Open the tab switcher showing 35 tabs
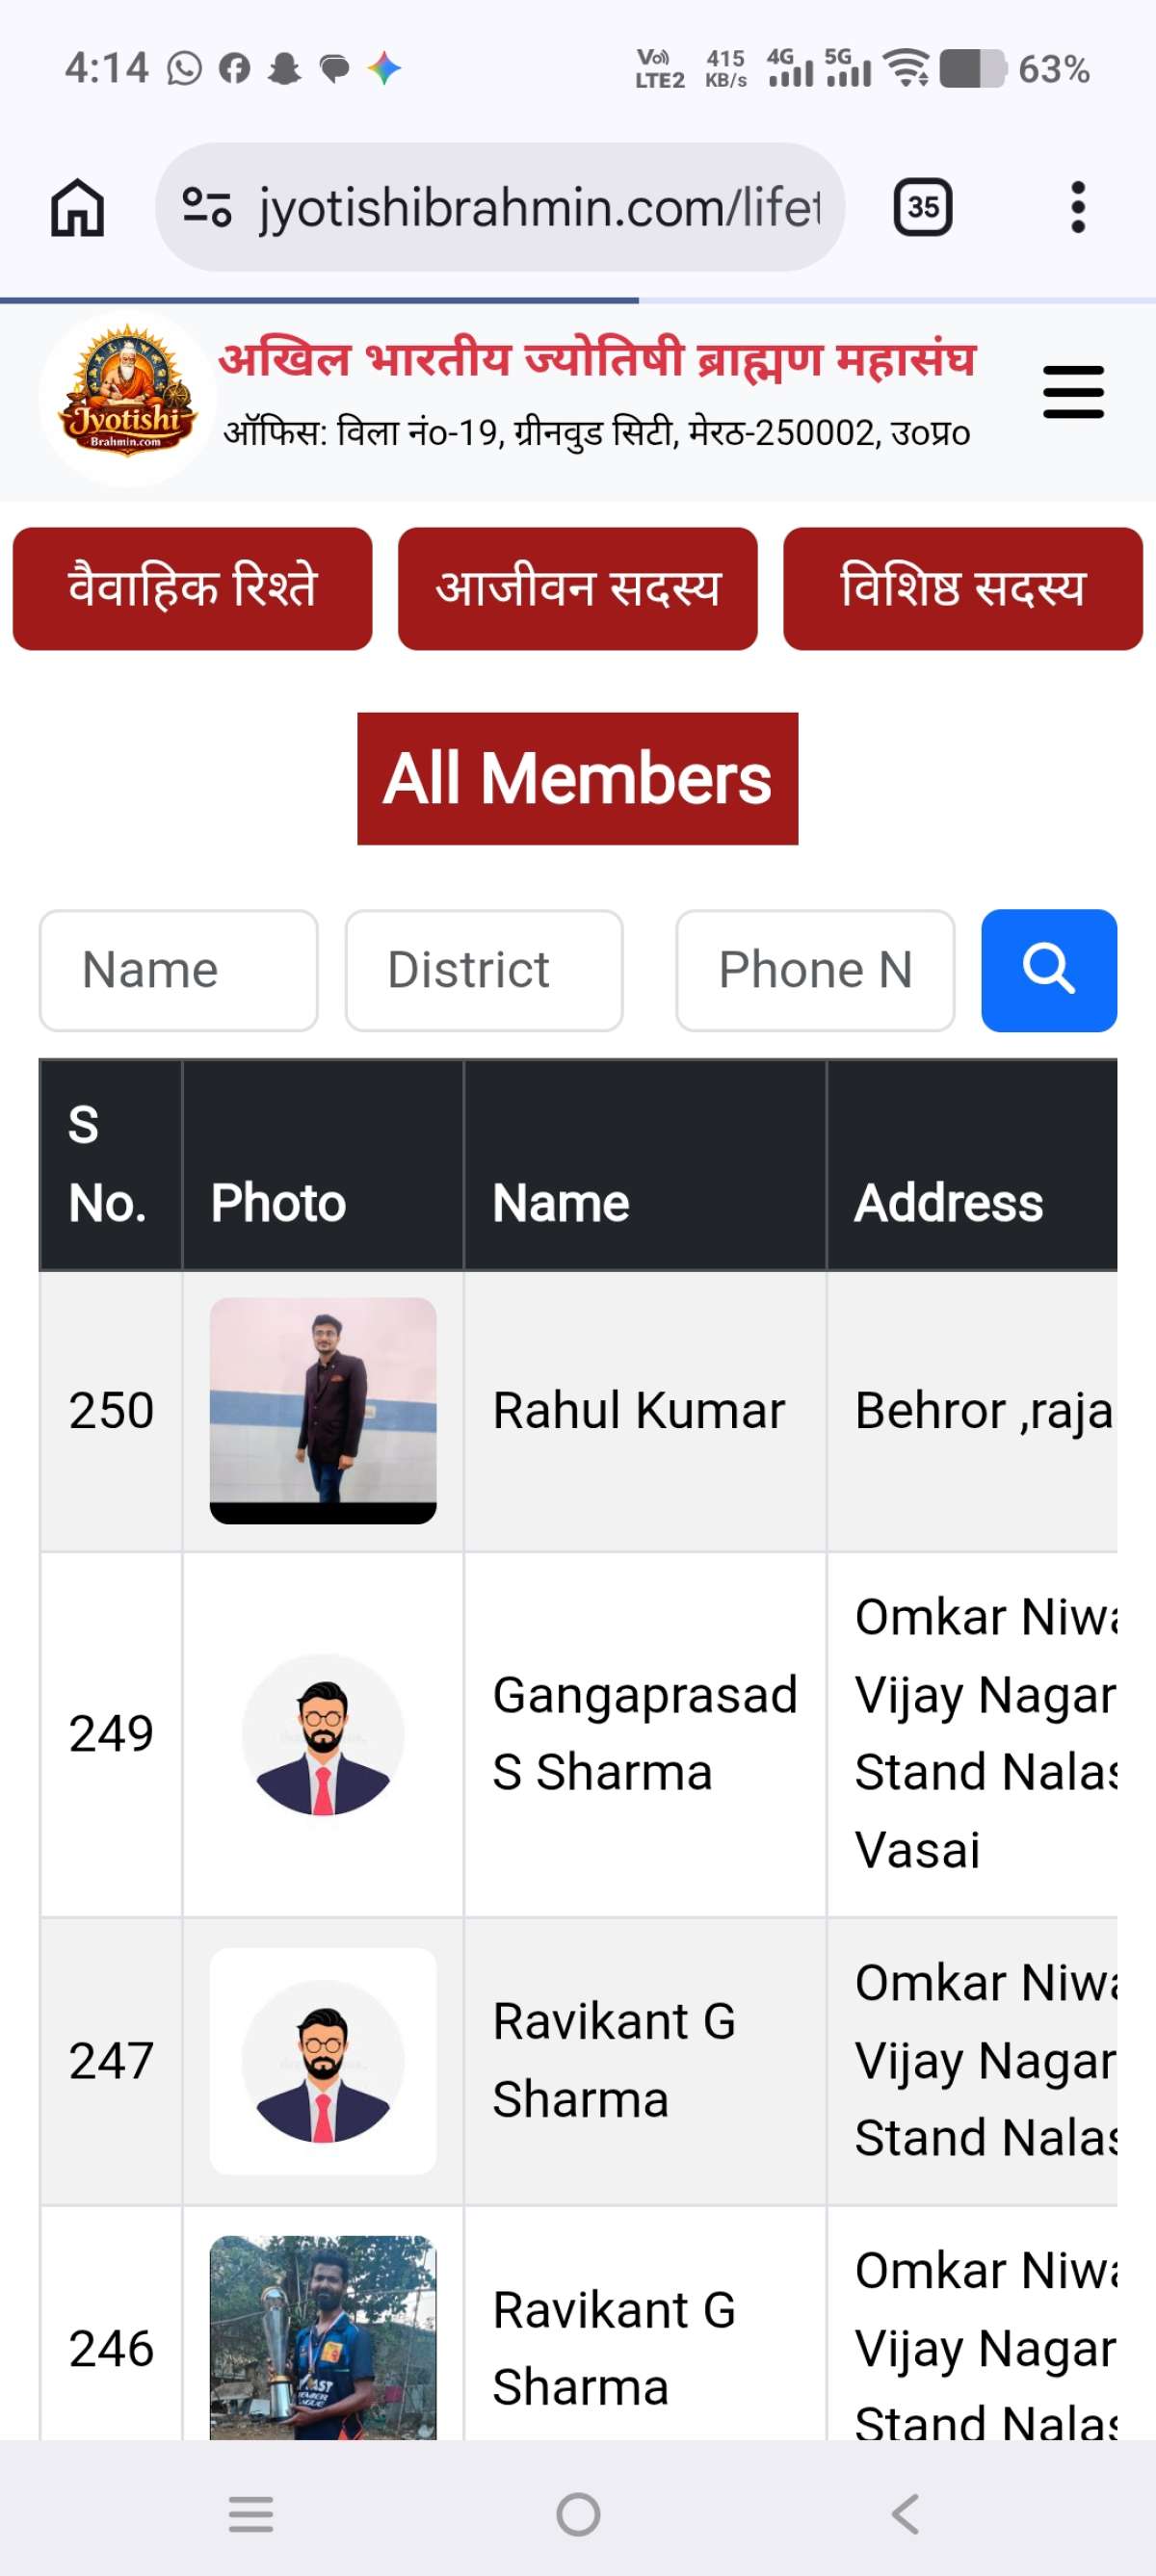 [922, 208]
